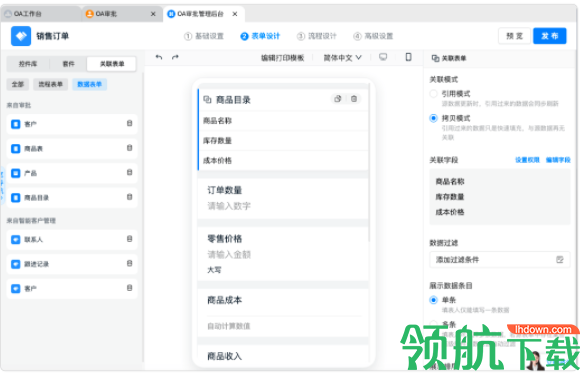Click the 预览 button
Viewport: 580px width, 377px height.
tap(515, 36)
